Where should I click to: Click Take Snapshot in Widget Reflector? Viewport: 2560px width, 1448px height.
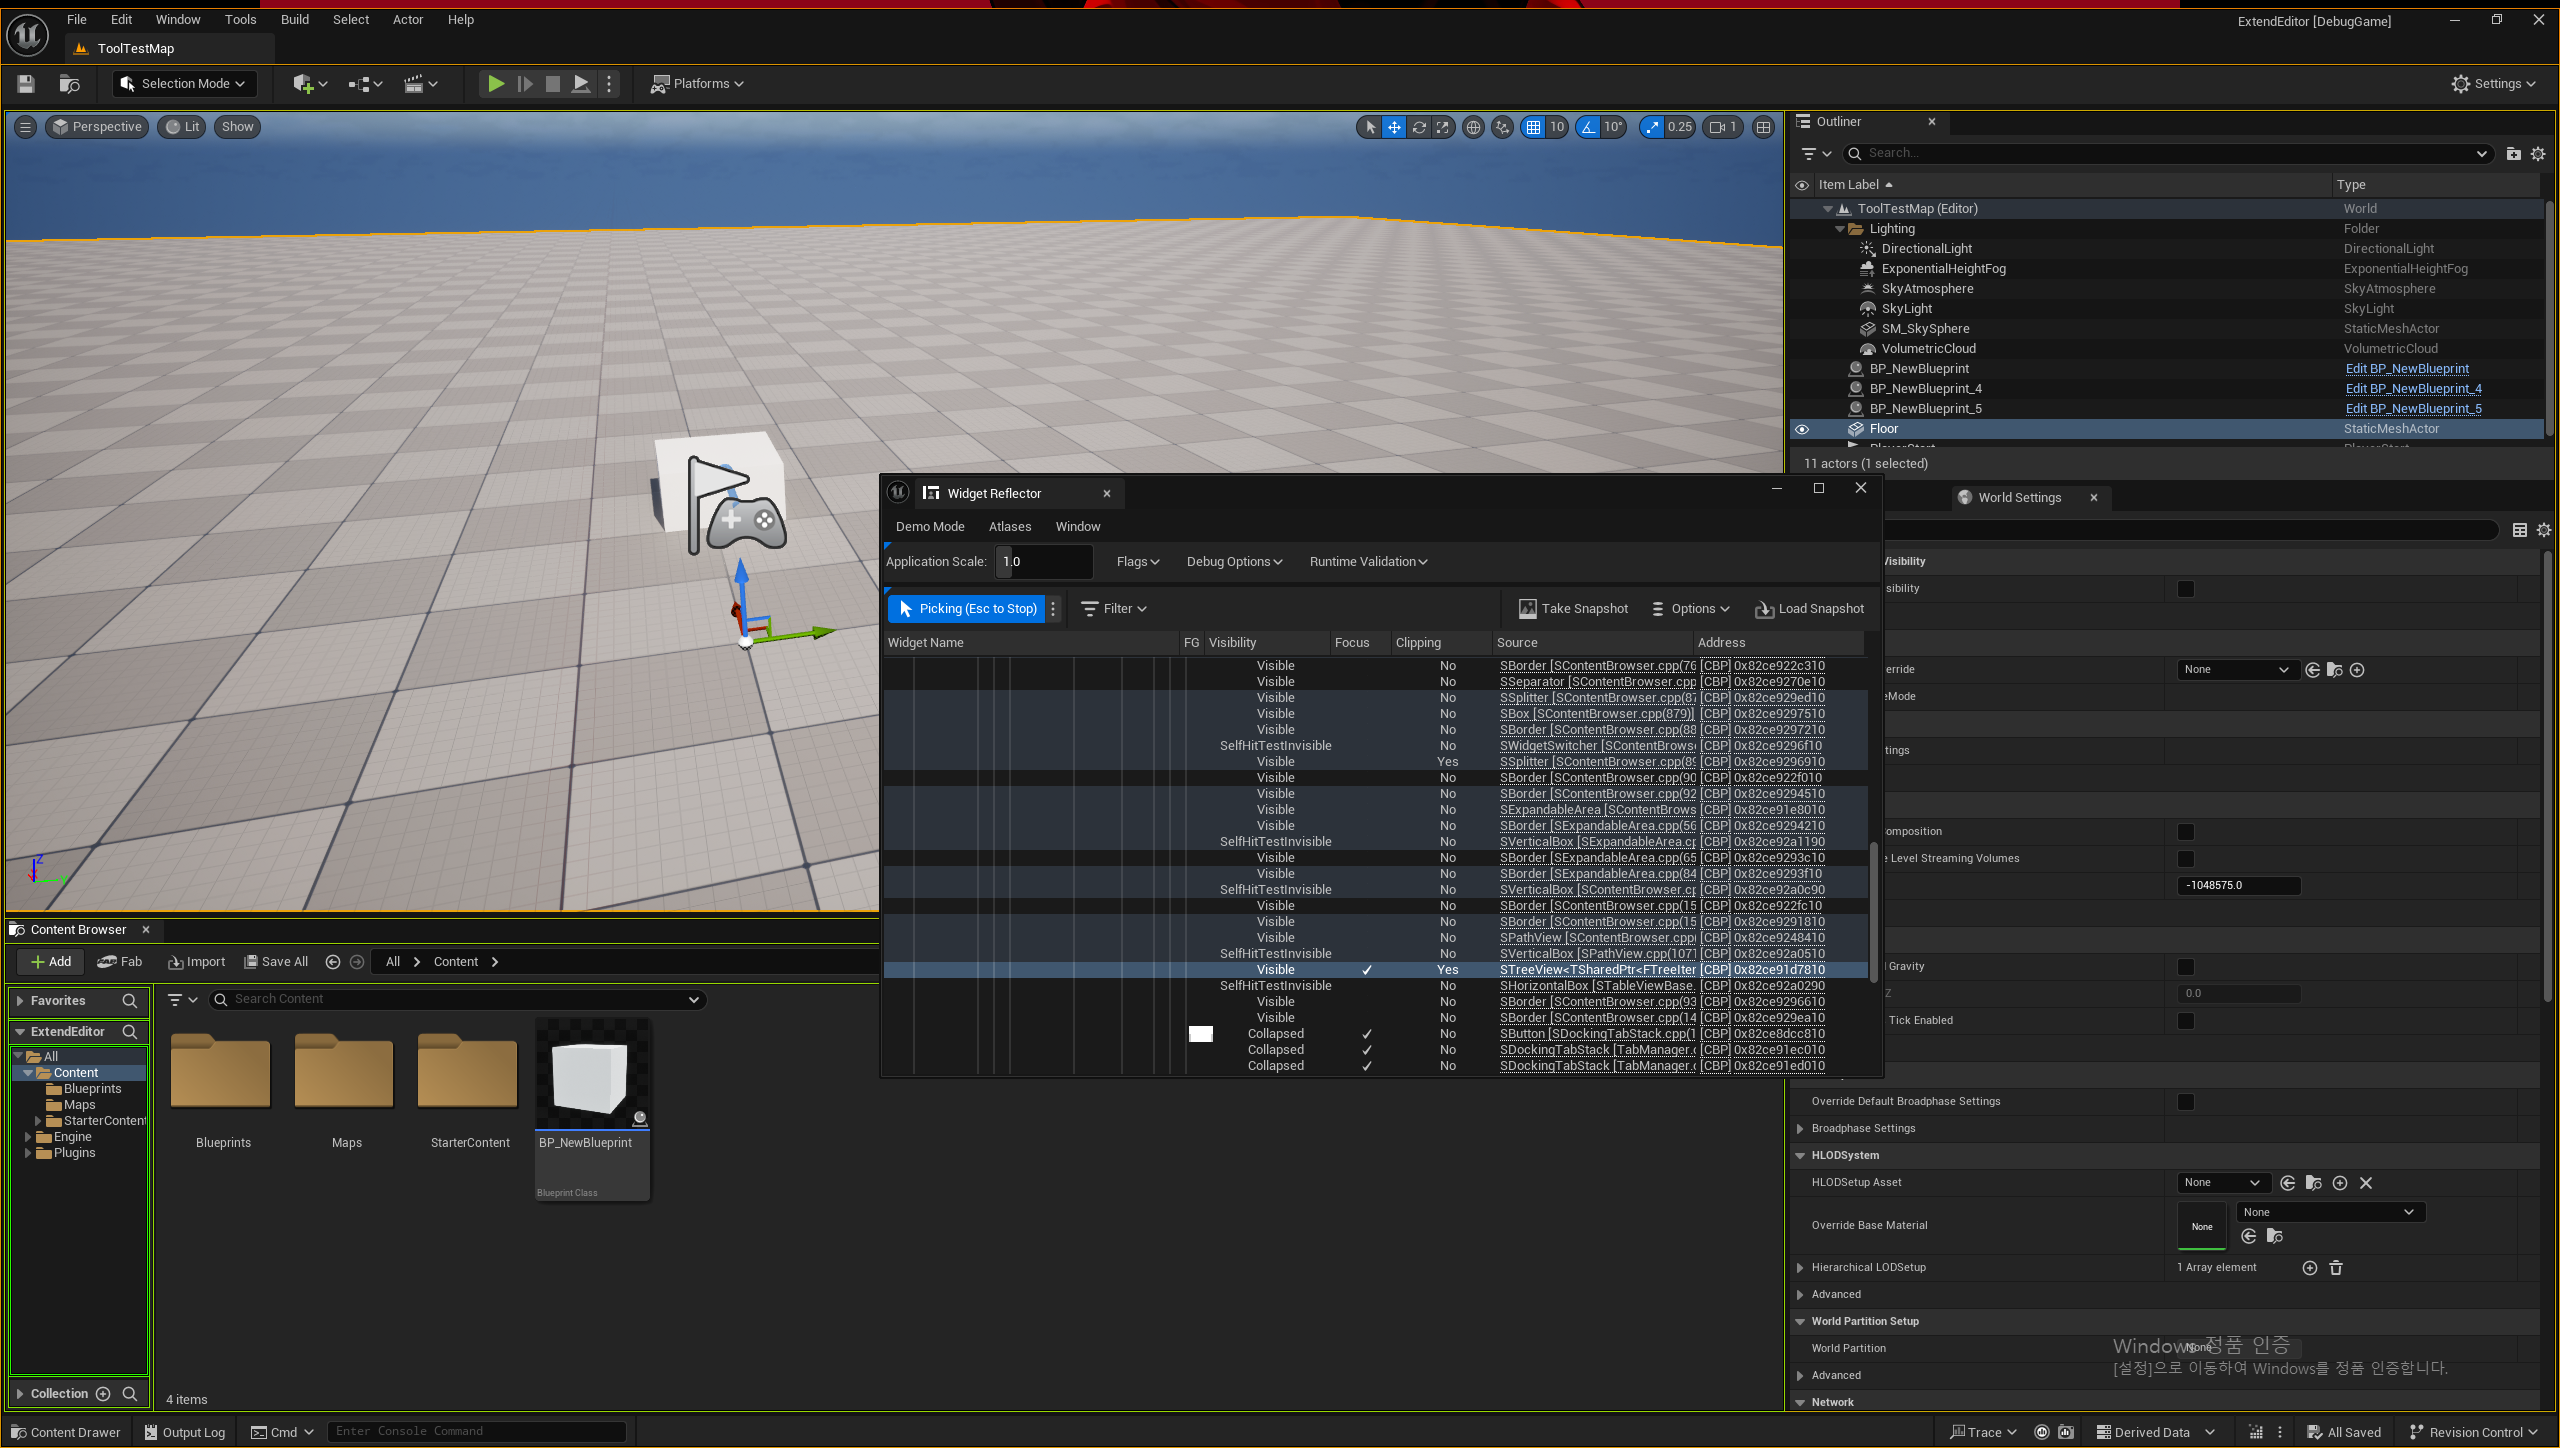(1573, 608)
